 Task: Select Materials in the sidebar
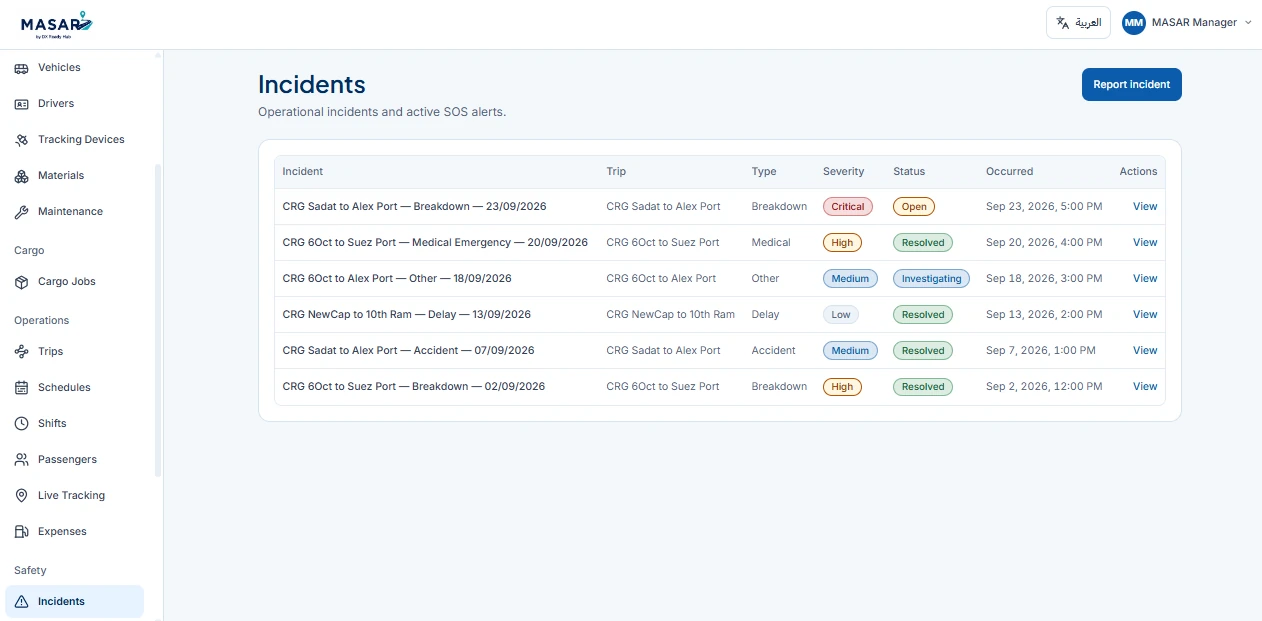pyautogui.click(x=74, y=176)
